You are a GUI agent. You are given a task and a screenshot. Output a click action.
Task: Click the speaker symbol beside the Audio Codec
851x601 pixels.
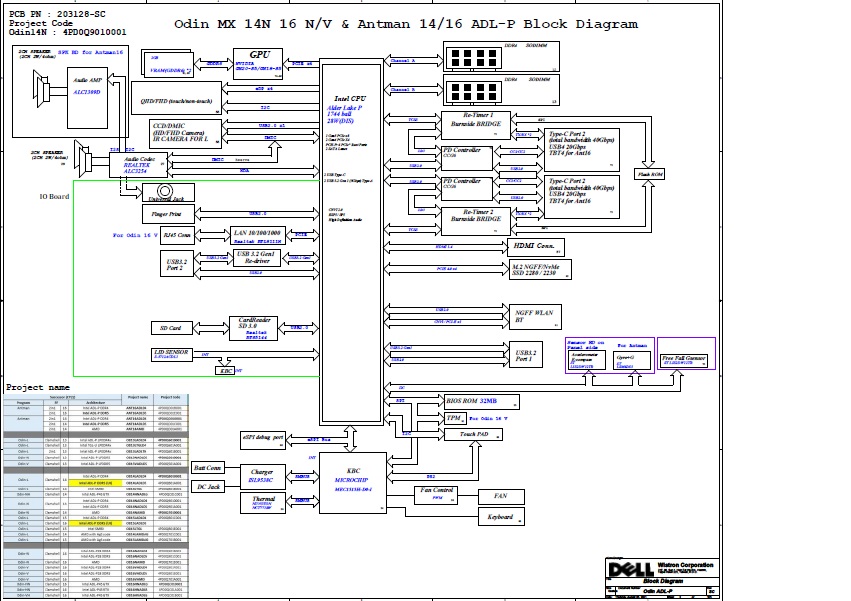click(x=83, y=160)
